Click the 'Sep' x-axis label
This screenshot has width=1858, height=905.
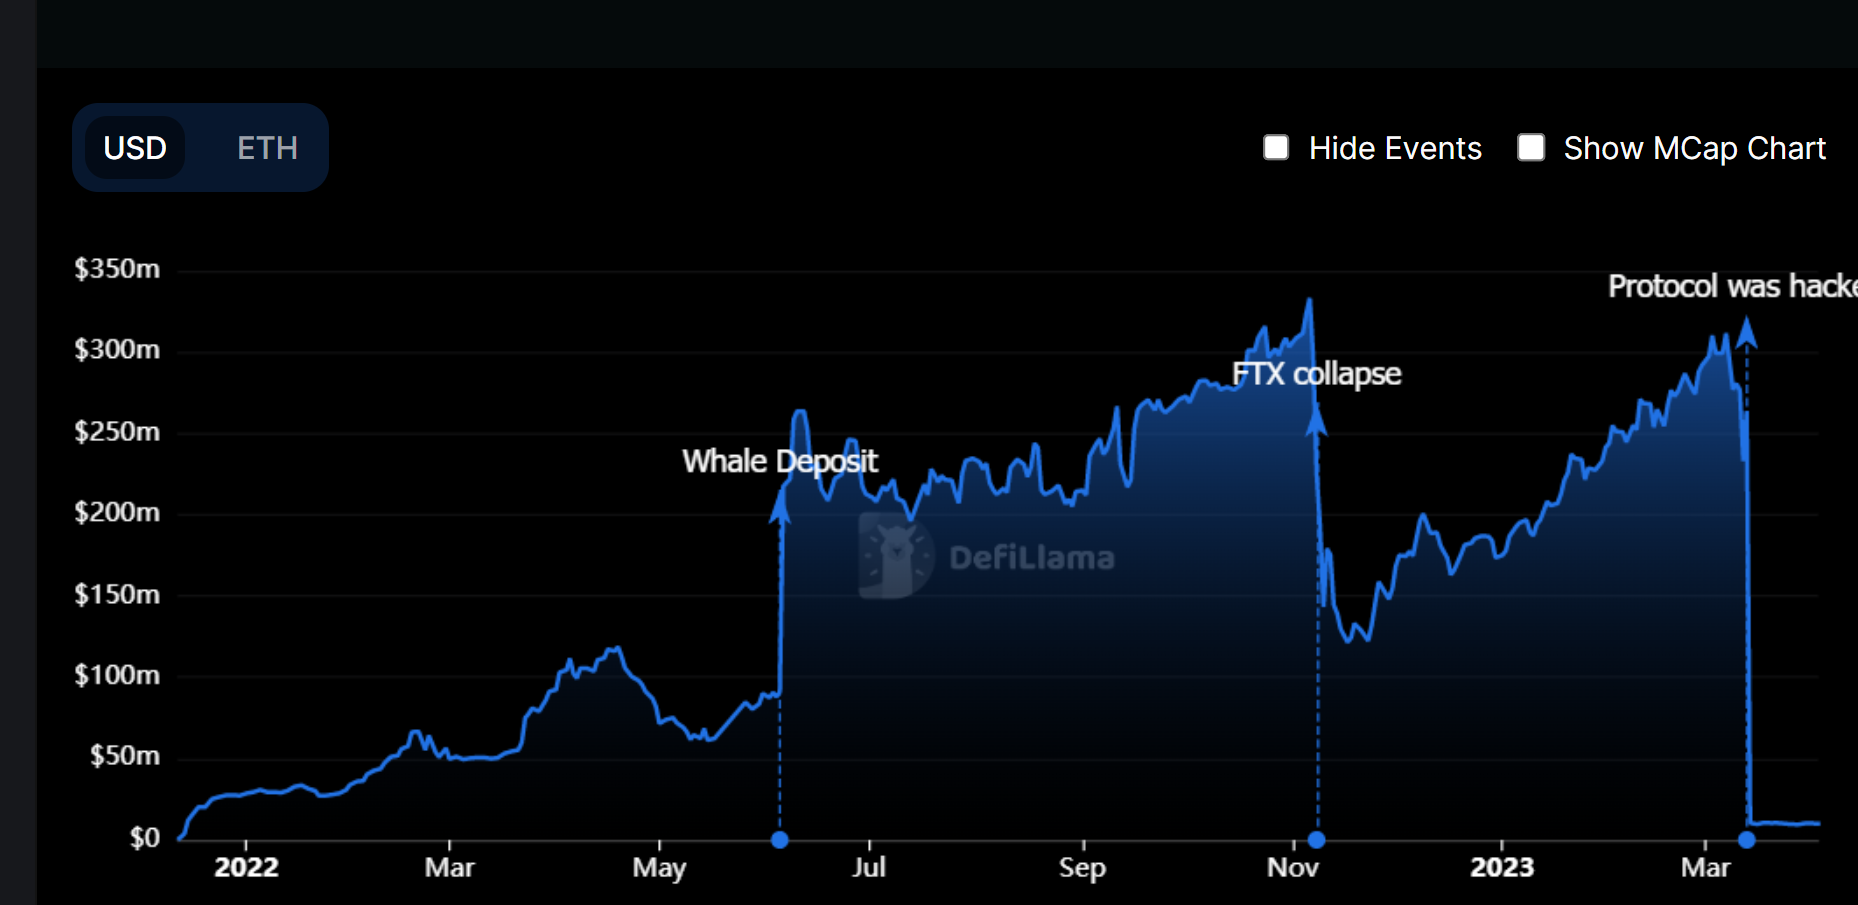pyautogui.click(x=1083, y=868)
